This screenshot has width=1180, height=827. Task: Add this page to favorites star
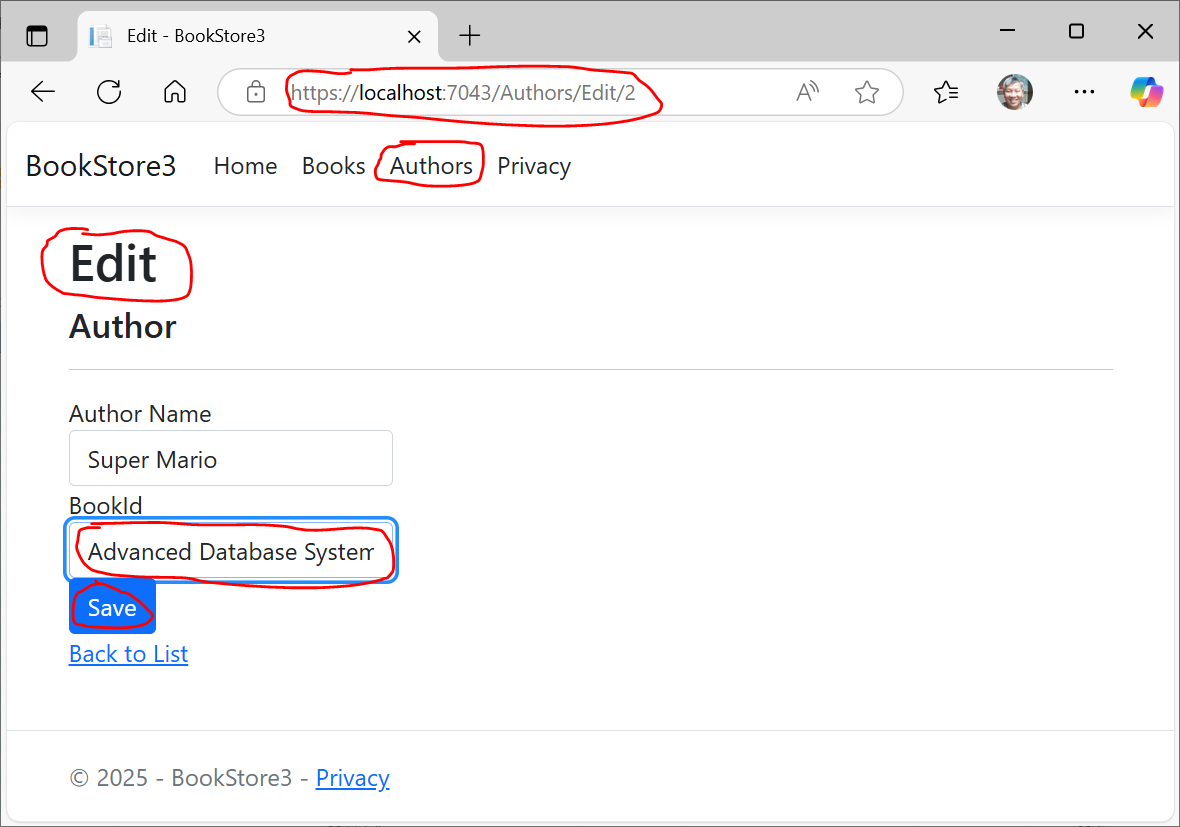(867, 92)
